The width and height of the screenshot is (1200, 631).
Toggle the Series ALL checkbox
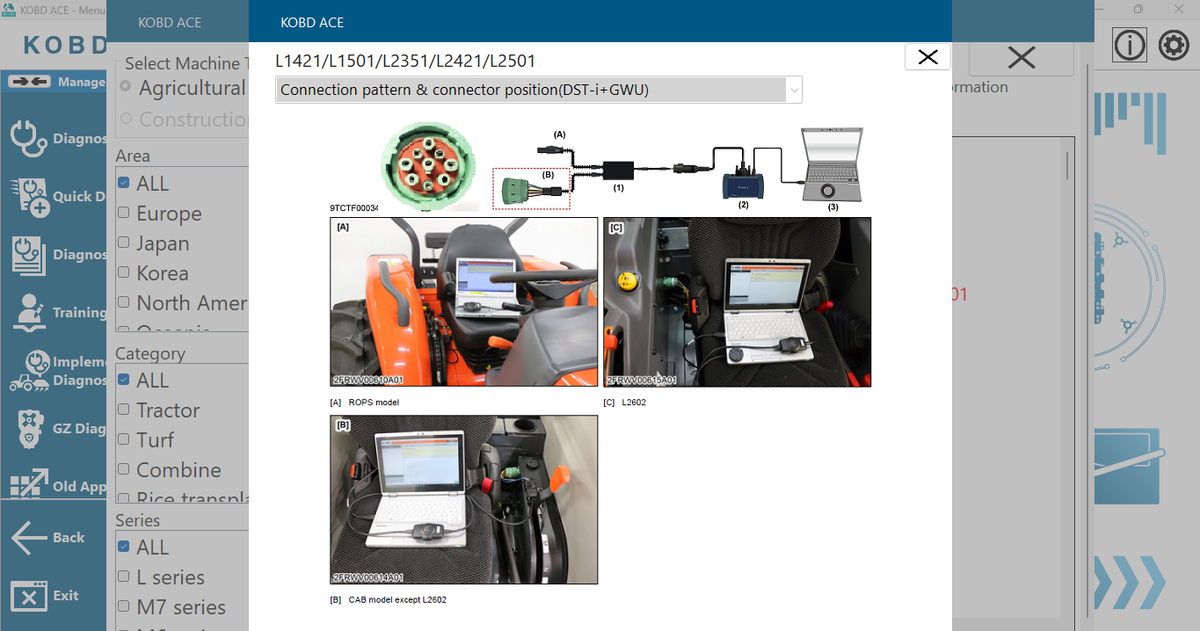124,547
